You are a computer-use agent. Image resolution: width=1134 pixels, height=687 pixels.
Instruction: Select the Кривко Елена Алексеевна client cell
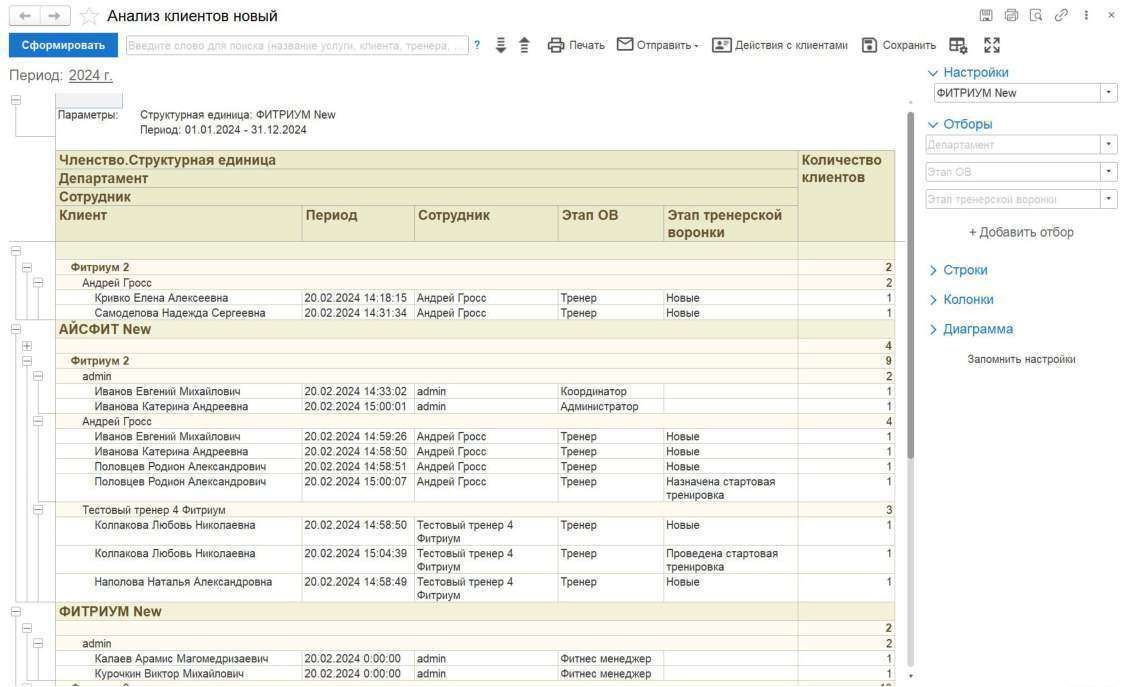click(178, 298)
